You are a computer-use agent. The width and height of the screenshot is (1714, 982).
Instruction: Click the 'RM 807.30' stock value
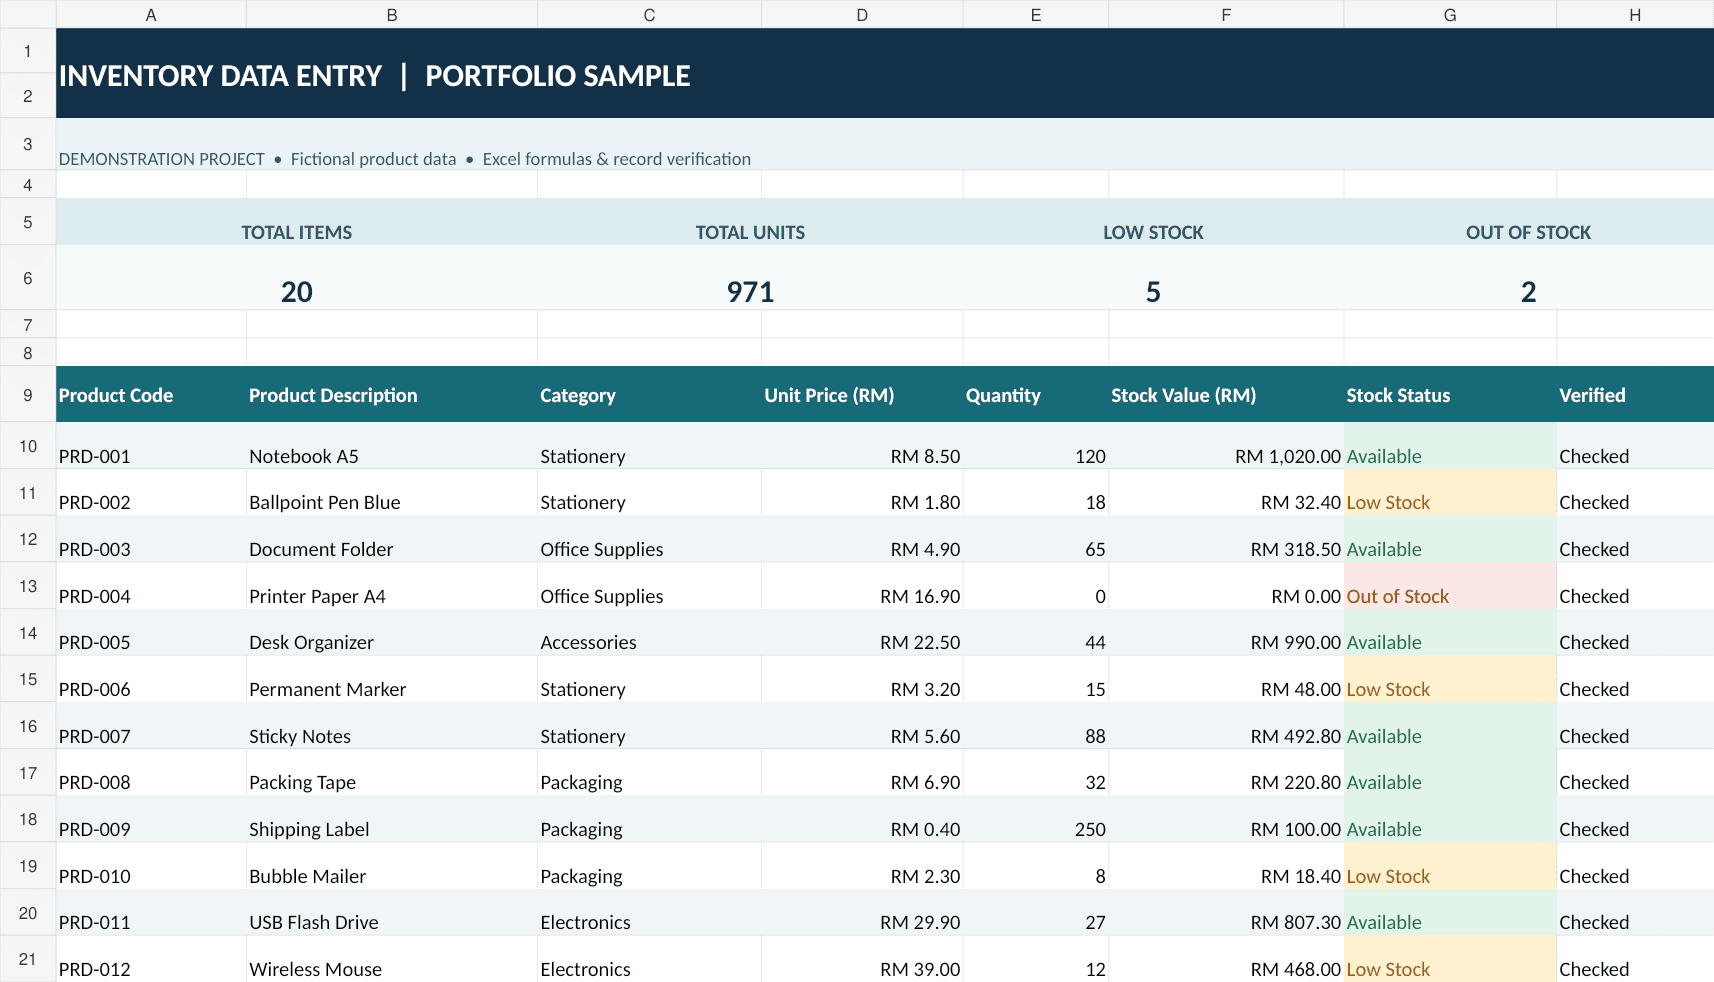click(x=1226, y=913)
